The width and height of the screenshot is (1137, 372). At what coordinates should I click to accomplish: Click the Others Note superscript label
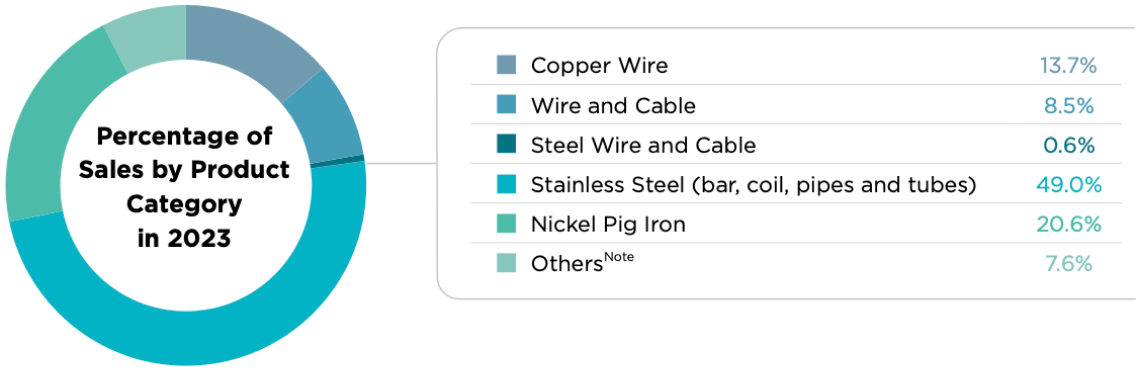[619, 257]
